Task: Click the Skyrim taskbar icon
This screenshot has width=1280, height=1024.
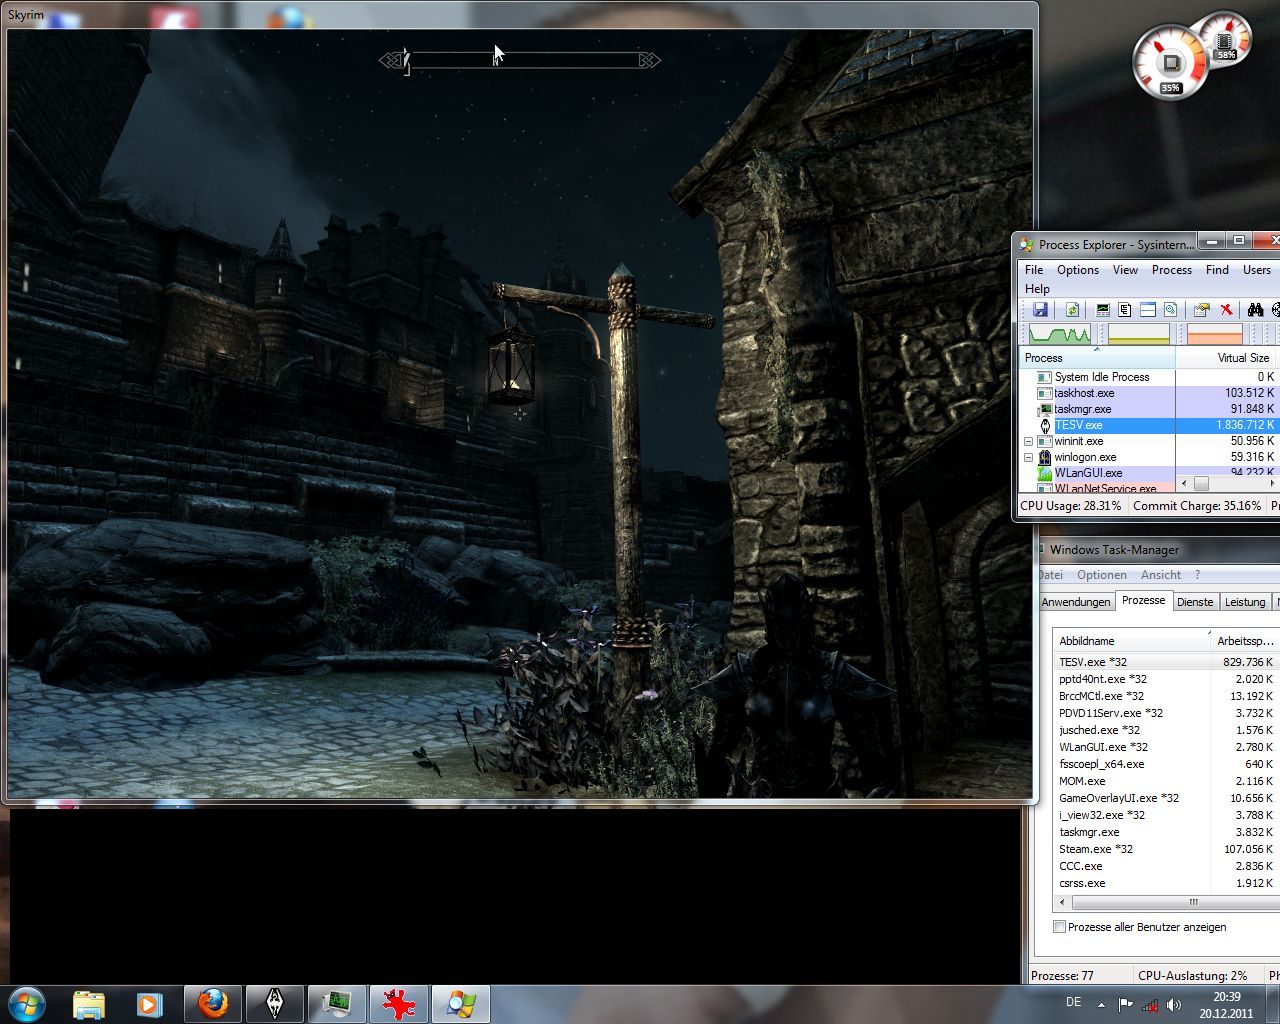Action: (274, 1003)
